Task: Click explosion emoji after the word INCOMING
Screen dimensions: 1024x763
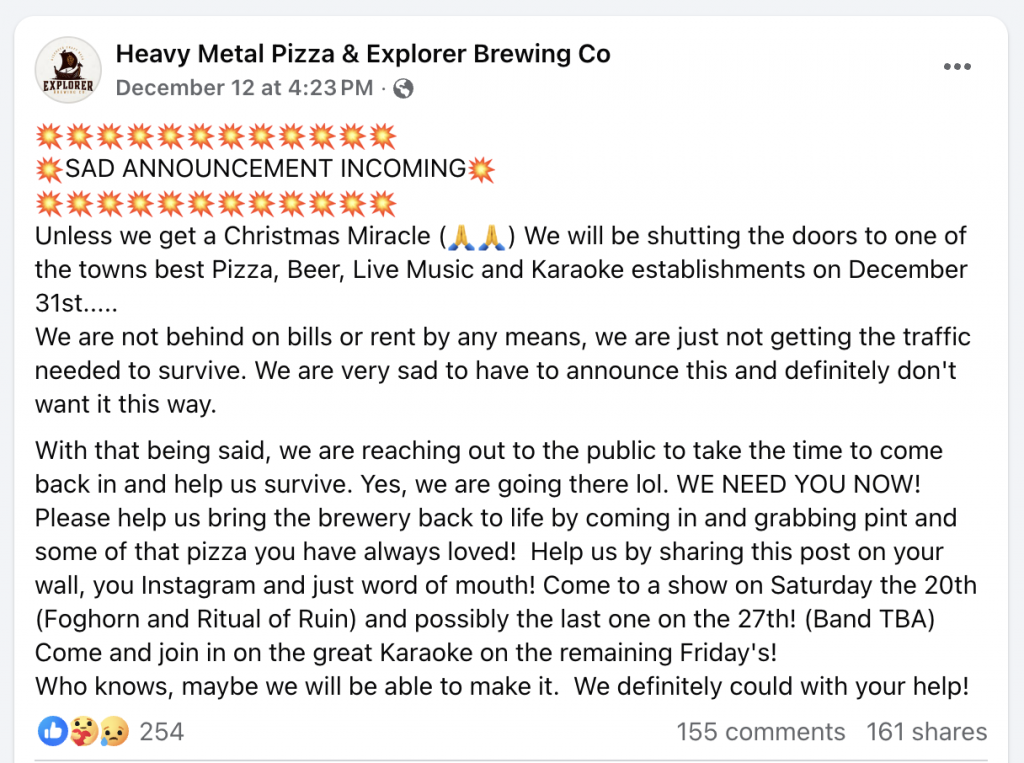Action: (x=482, y=169)
